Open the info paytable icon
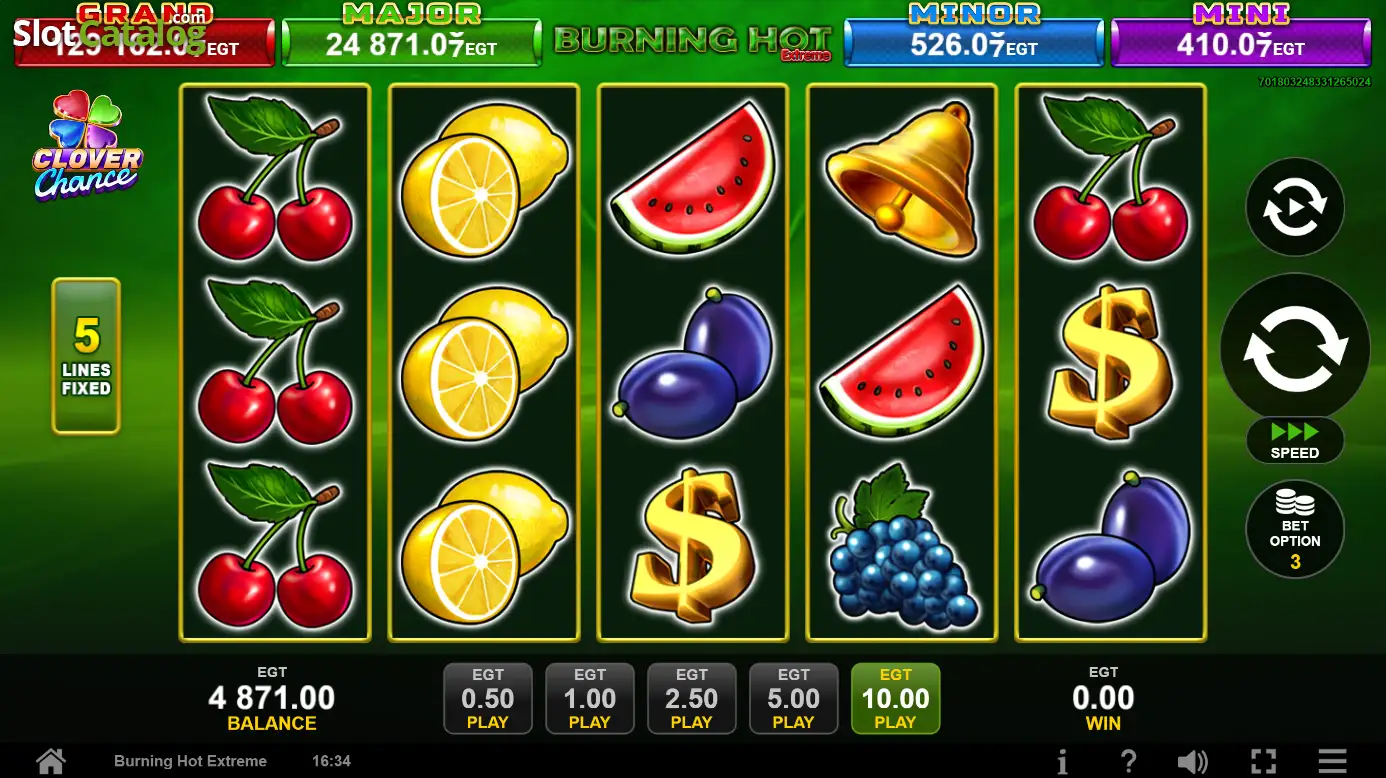This screenshot has width=1386, height=778. (1062, 762)
